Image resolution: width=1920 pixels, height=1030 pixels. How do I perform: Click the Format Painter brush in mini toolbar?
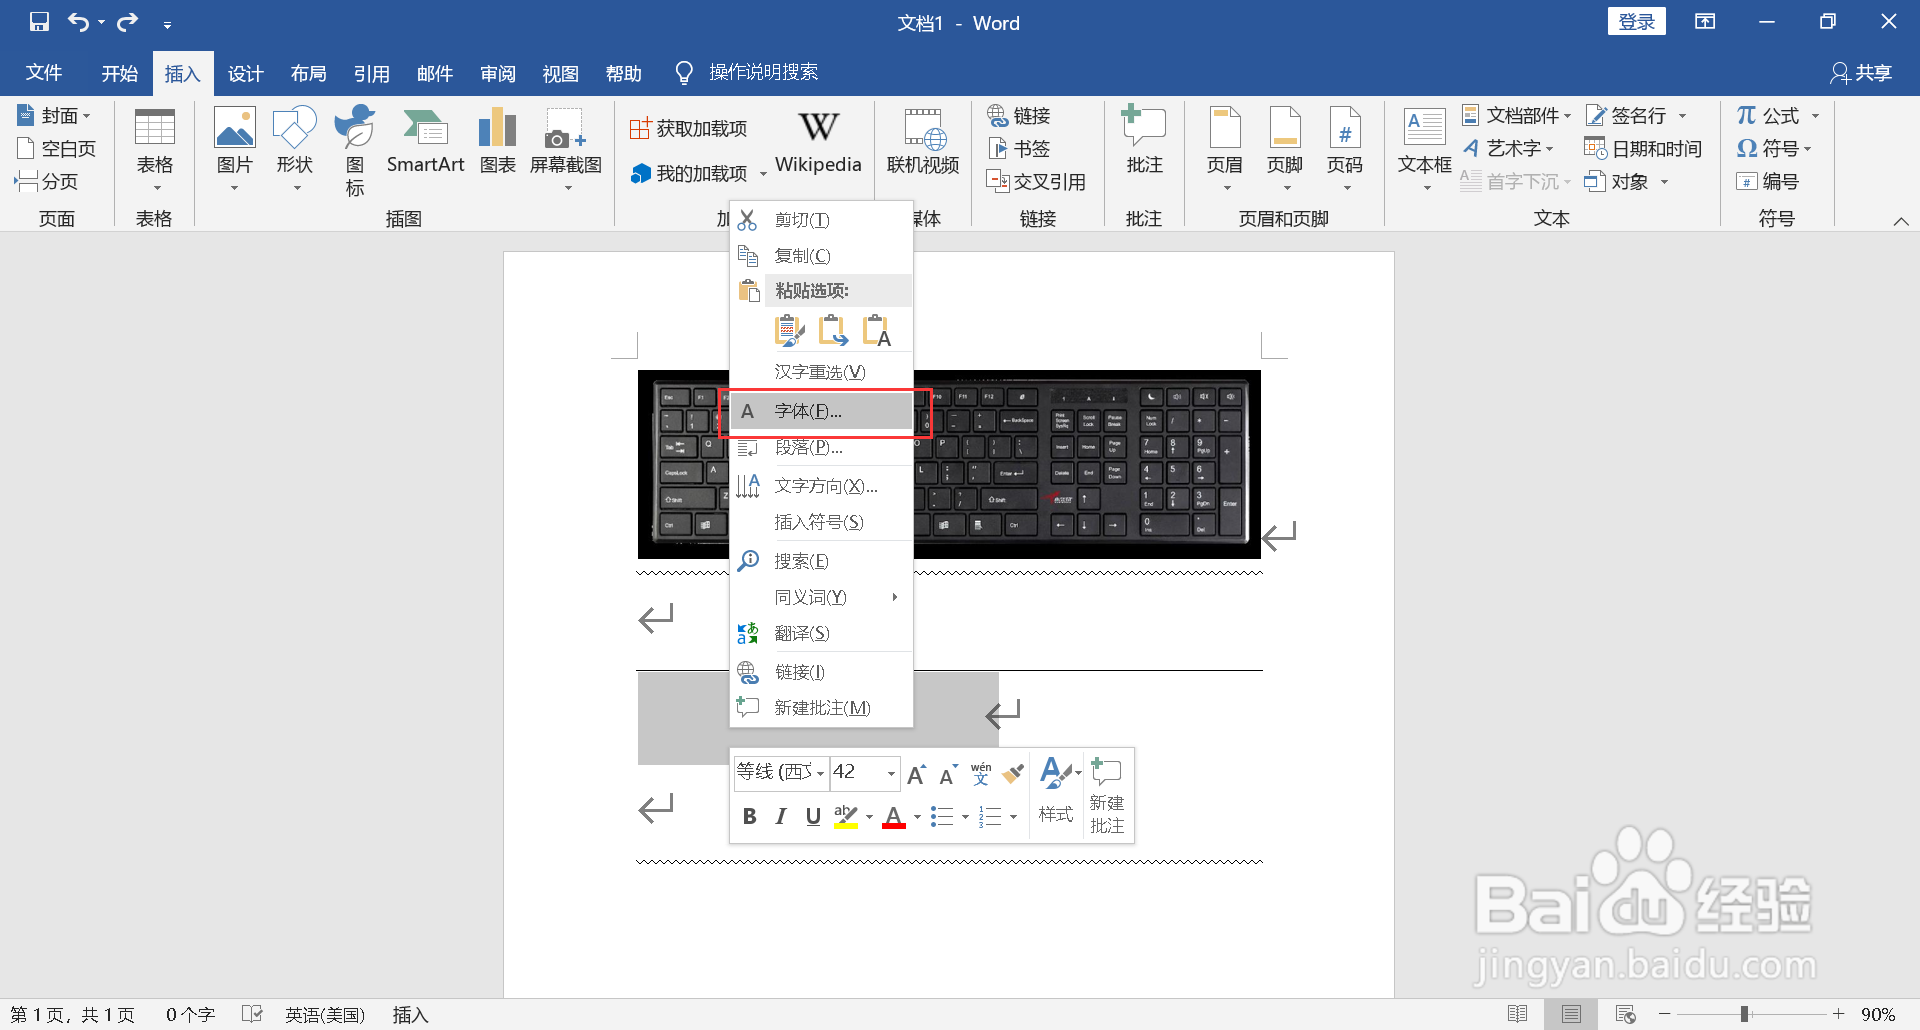point(1013,773)
